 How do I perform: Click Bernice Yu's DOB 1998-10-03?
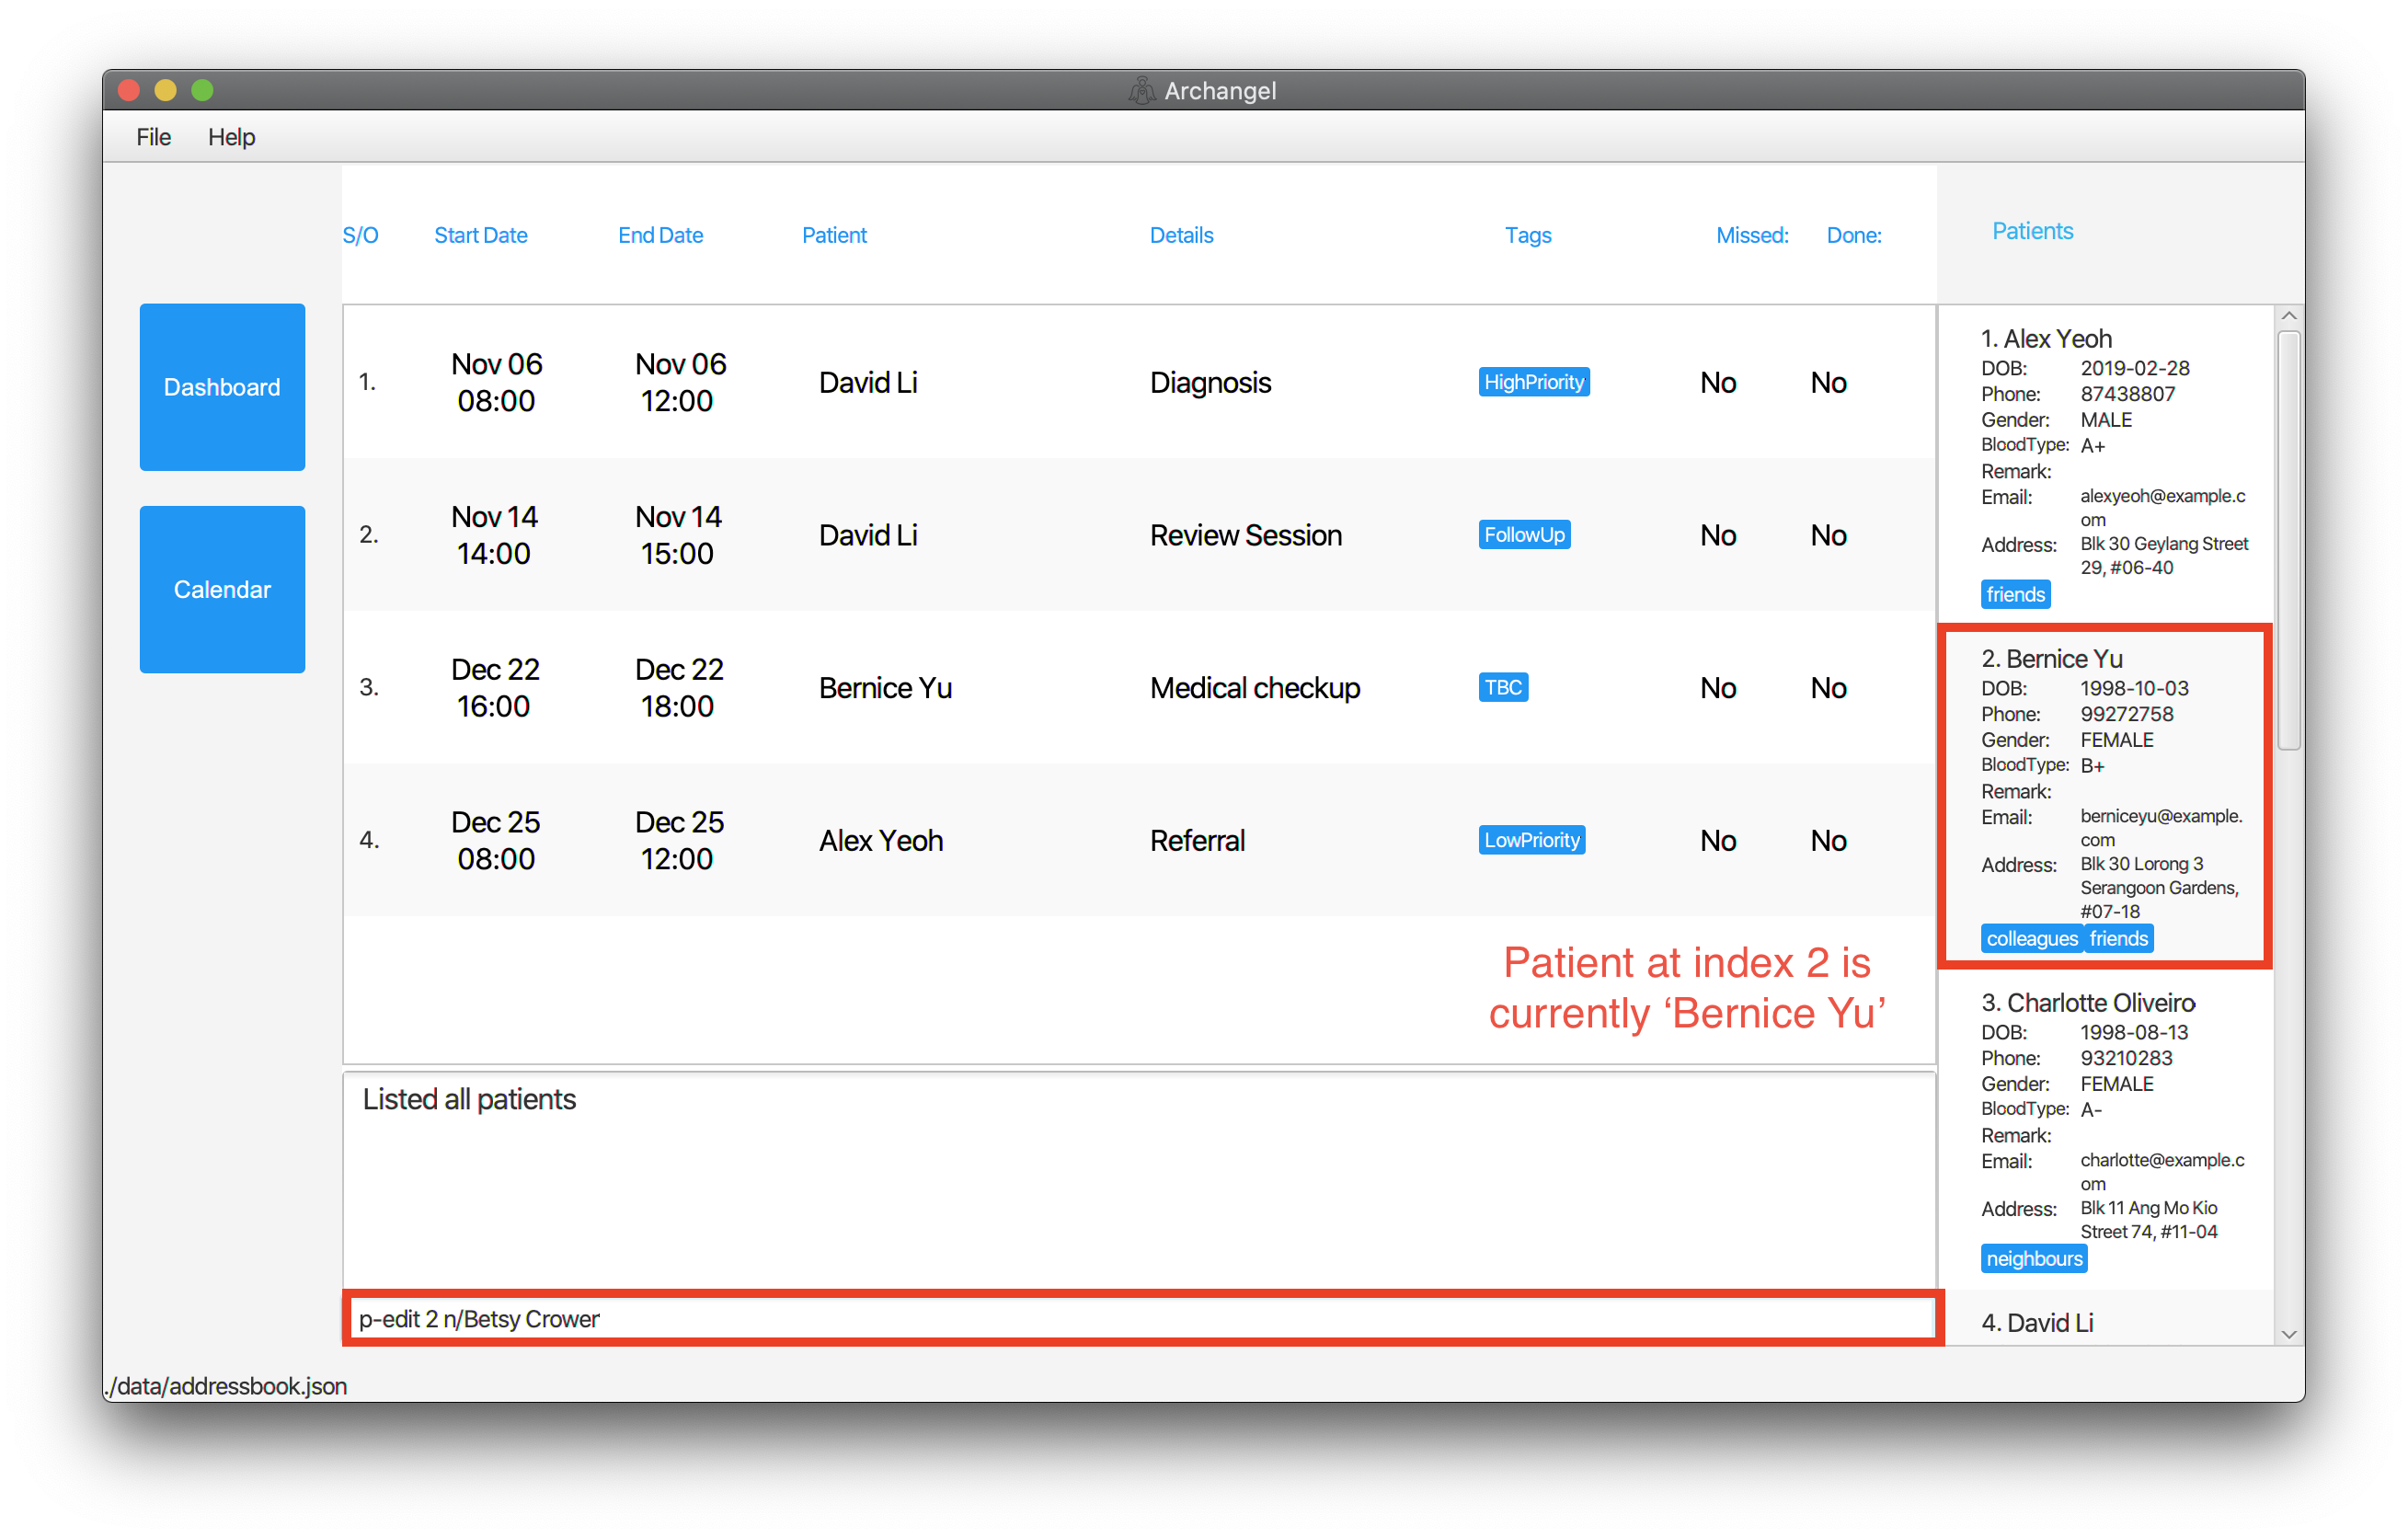2134,688
